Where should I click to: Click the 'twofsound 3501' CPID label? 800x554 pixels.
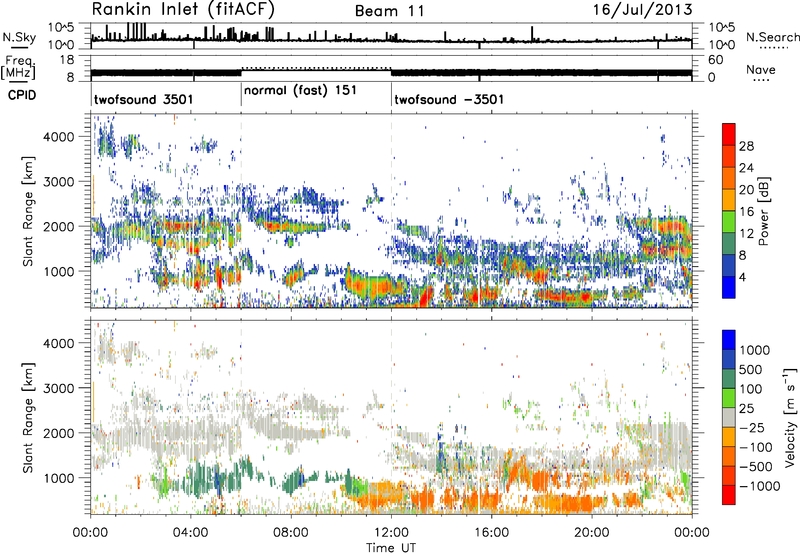click(x=143, y=99)
